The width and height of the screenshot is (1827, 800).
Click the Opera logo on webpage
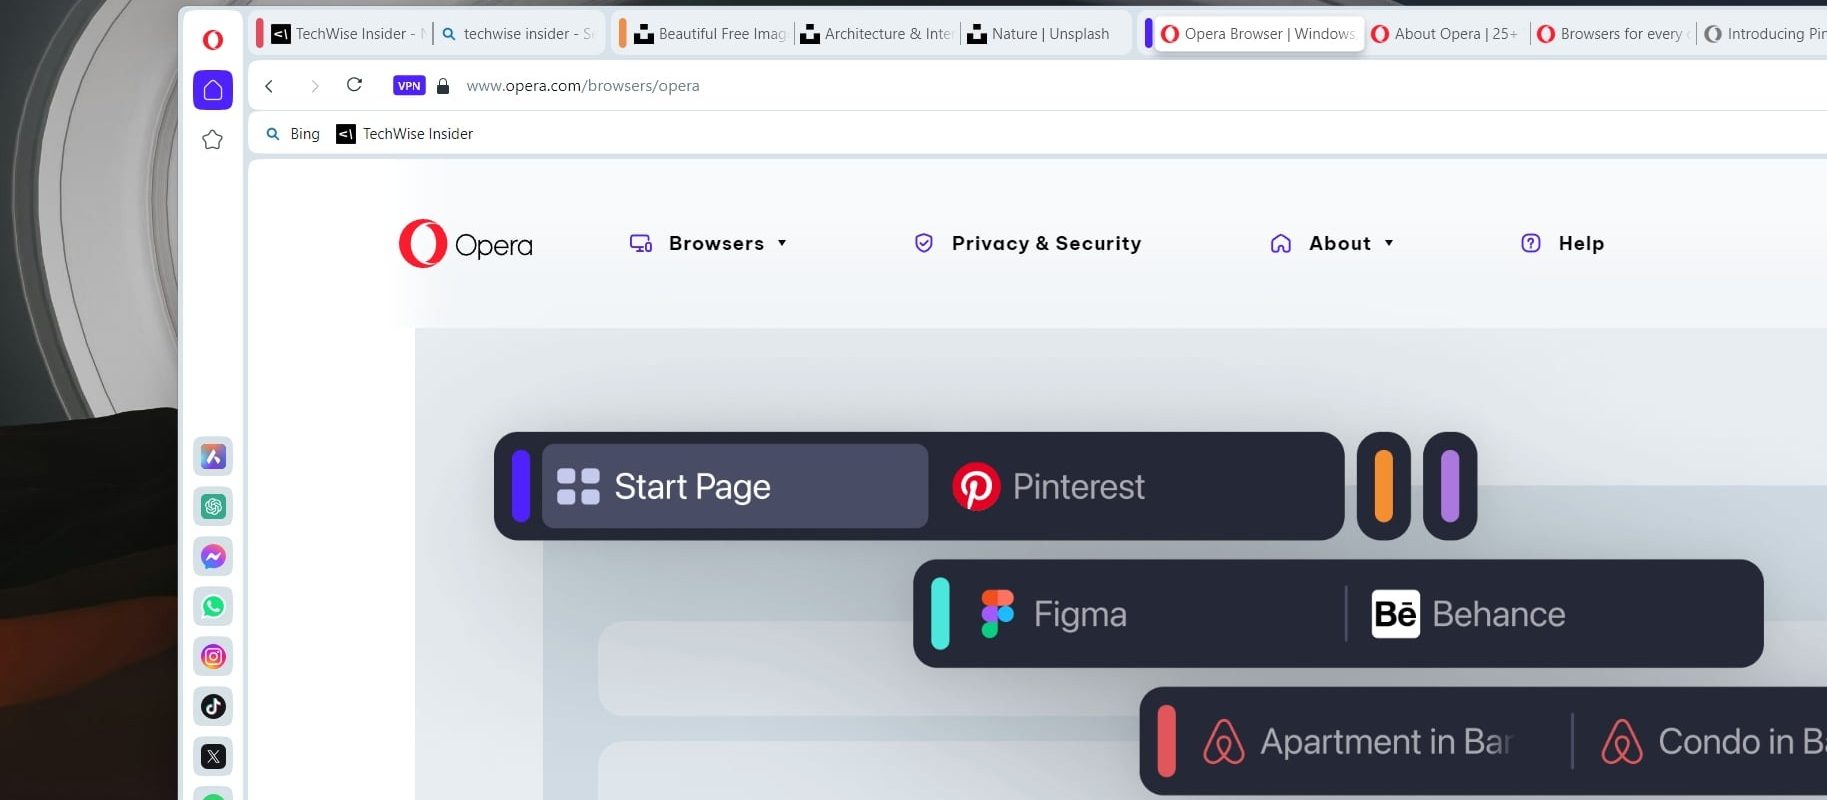point(465,243)
